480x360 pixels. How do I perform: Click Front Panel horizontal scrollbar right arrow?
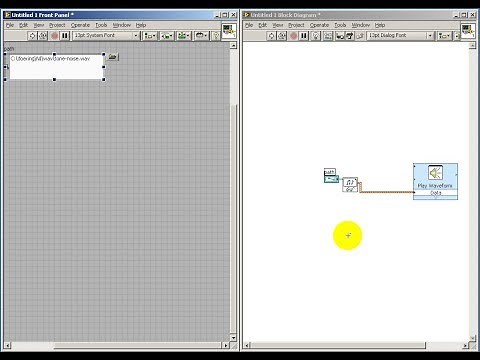click(226, 346)
